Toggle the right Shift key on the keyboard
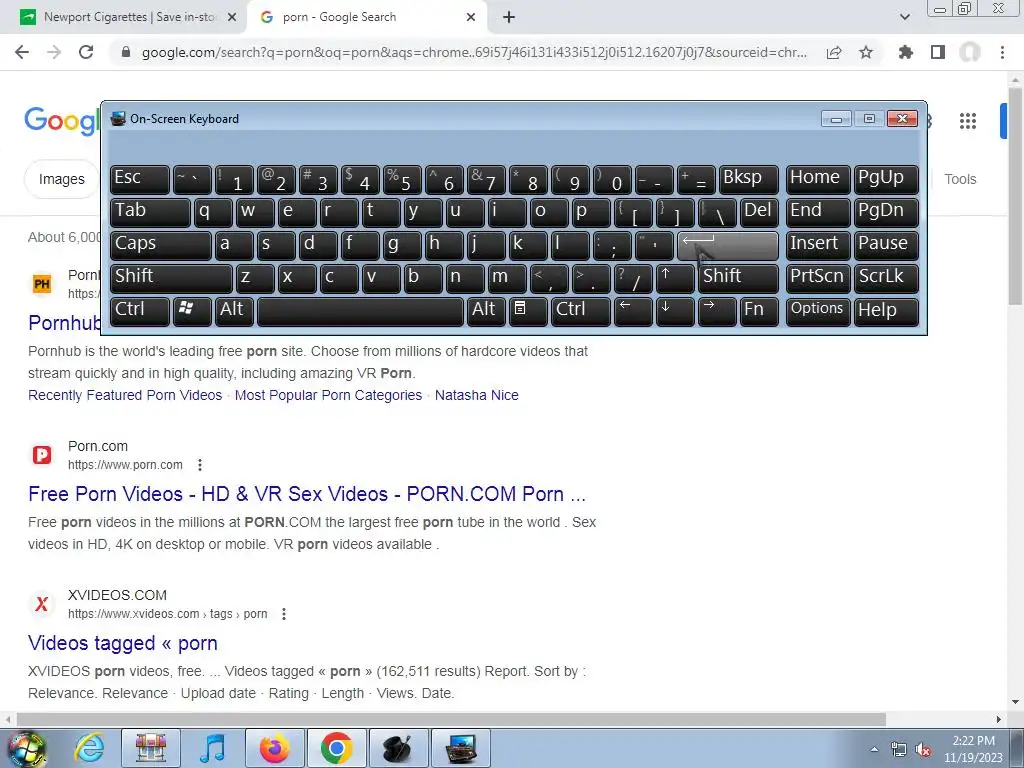The width and height of the screenshot is (1024, 768). point(738,278)
